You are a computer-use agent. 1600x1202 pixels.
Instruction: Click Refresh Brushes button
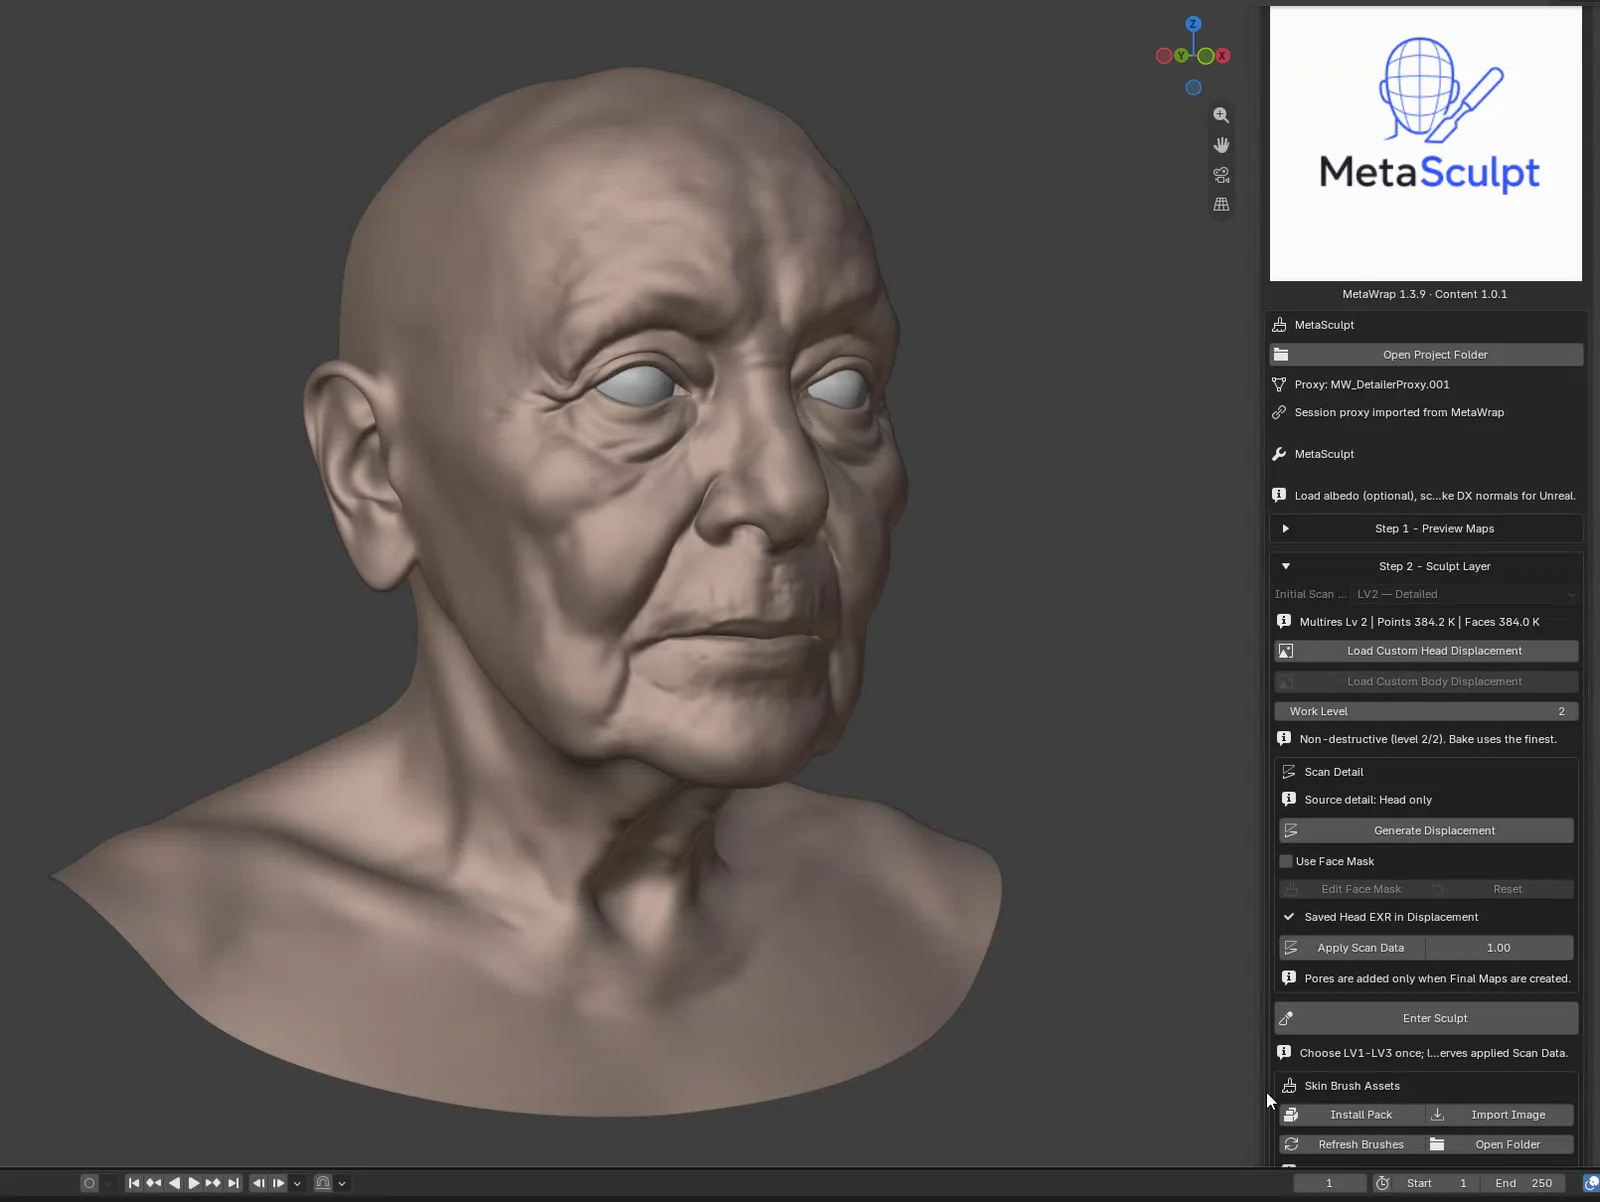1352,1145
